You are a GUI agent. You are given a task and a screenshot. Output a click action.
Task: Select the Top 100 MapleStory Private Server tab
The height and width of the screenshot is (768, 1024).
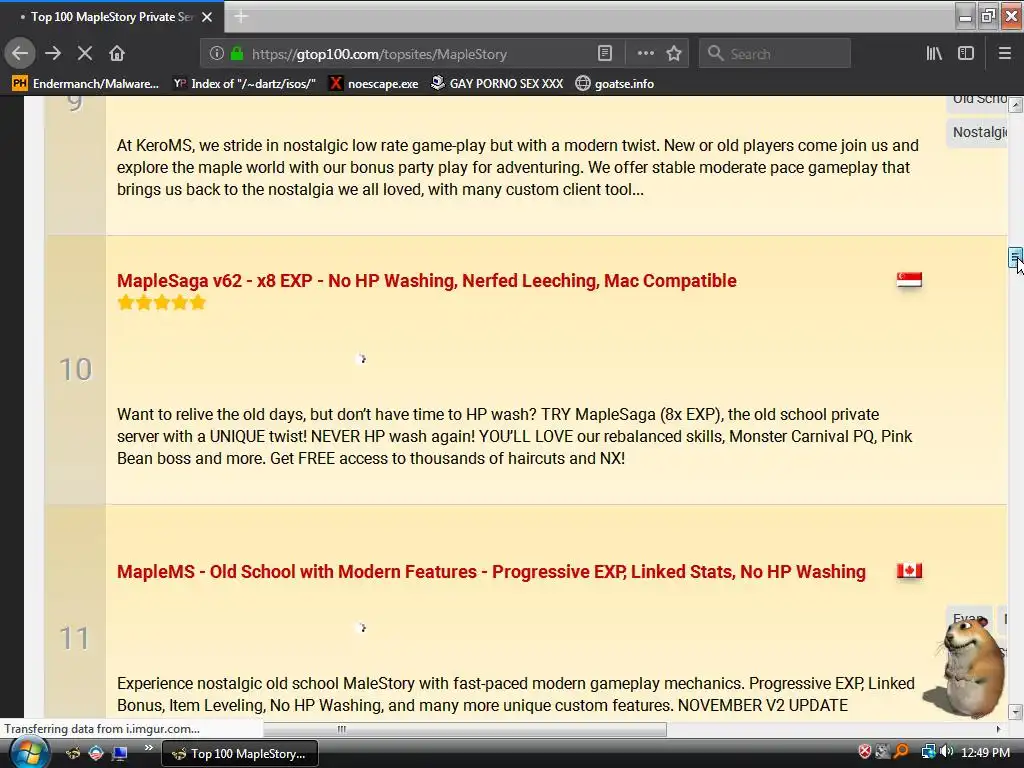[x=111, y=17]
